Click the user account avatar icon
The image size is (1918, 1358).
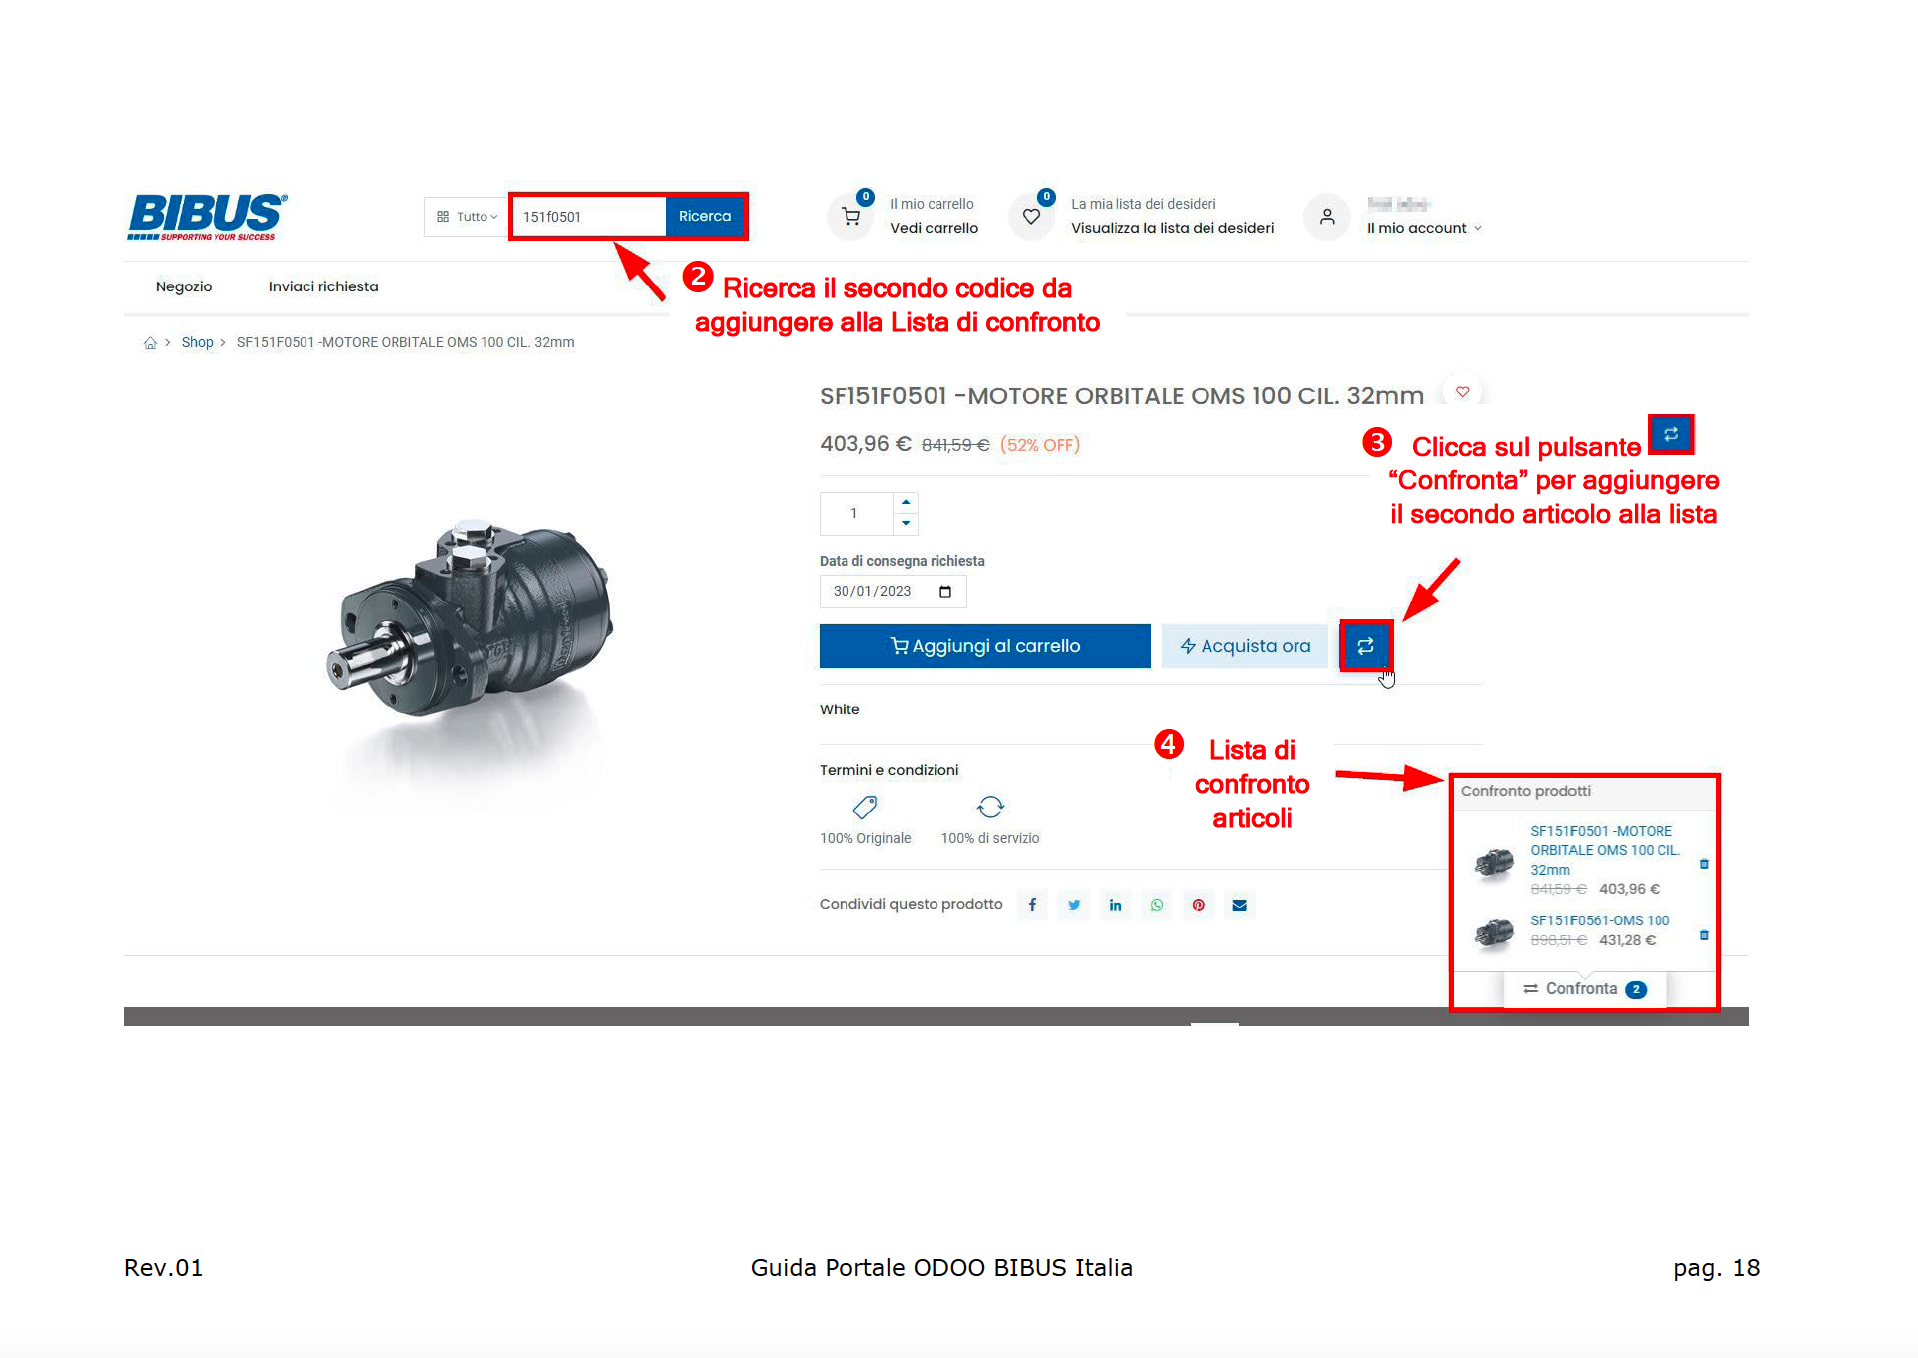coord(1327,216)
